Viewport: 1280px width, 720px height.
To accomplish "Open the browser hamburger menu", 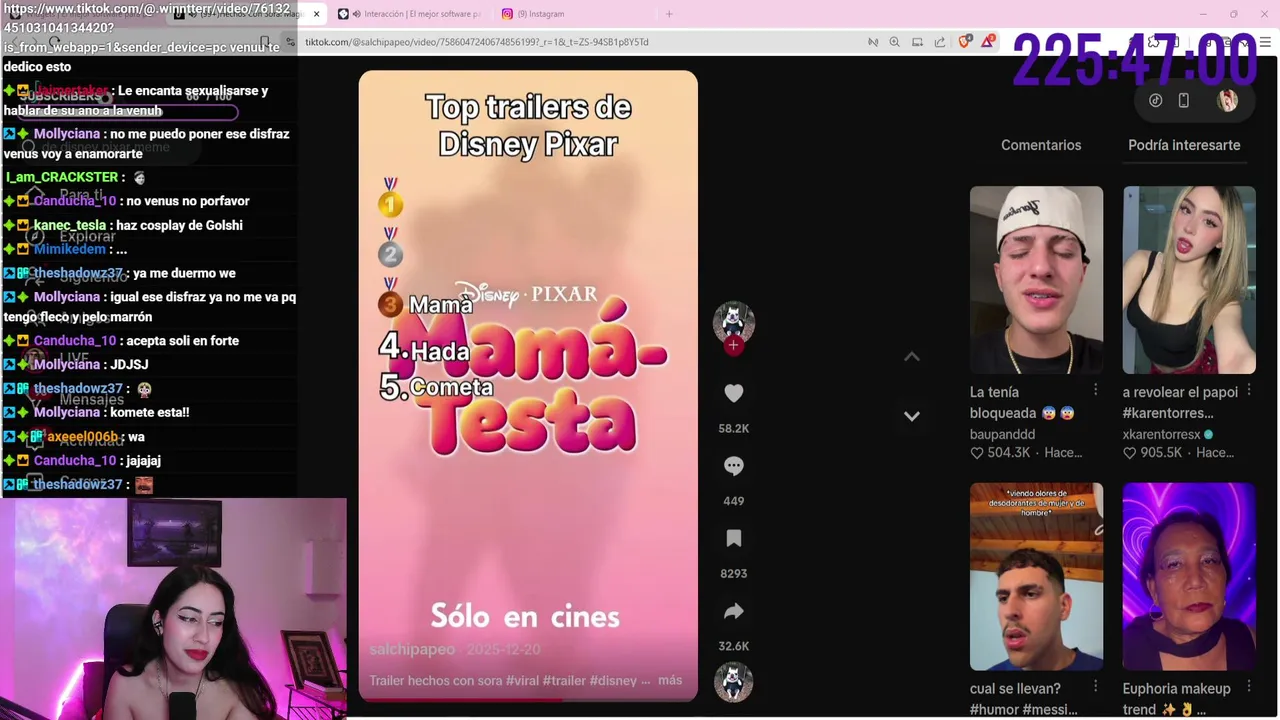I will [x=1265, y=42].
